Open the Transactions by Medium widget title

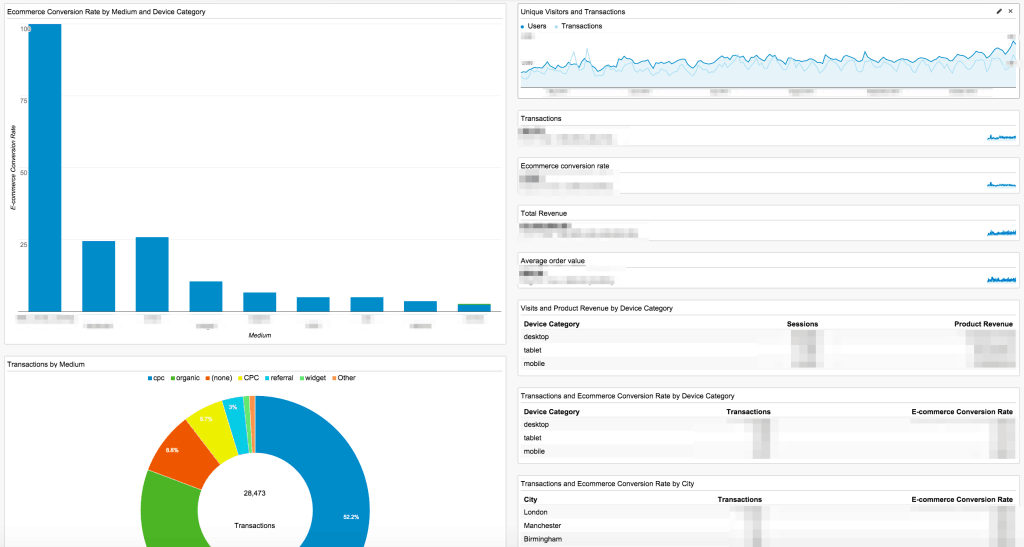click(x=46, y=364)
